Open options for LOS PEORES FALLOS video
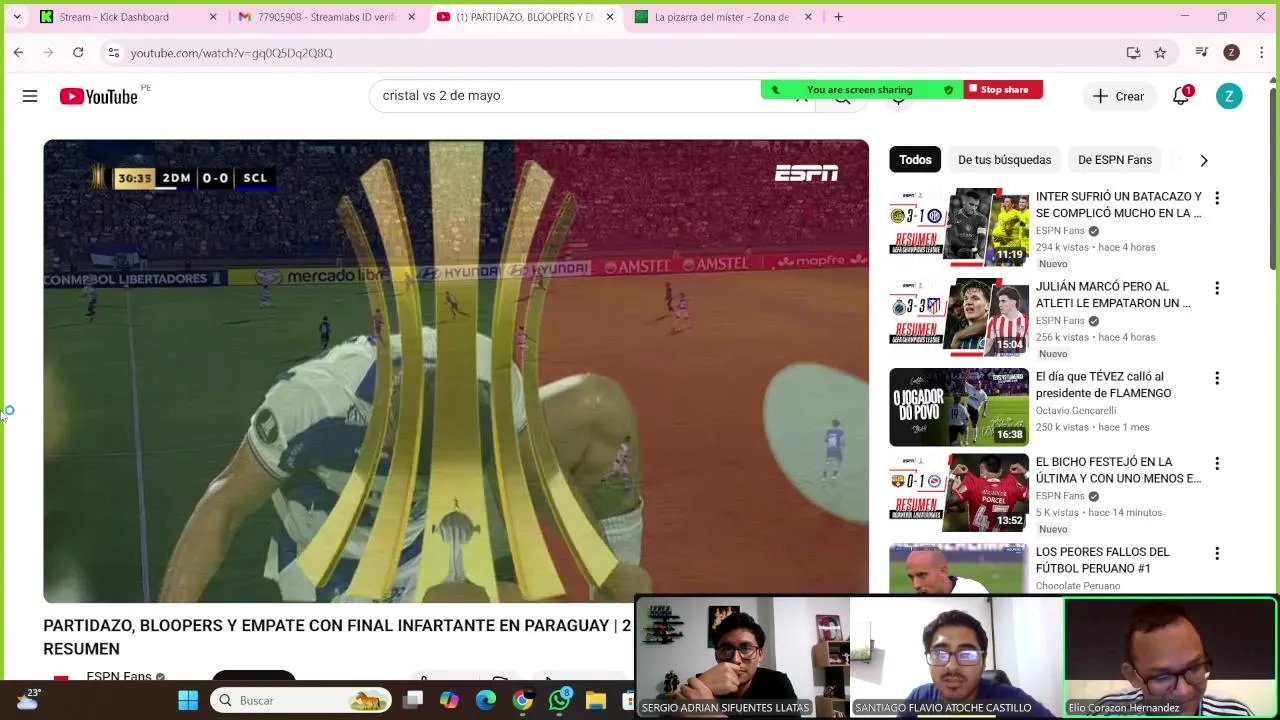Viewport: 1280px width, 720px height. pos(1217,553)
